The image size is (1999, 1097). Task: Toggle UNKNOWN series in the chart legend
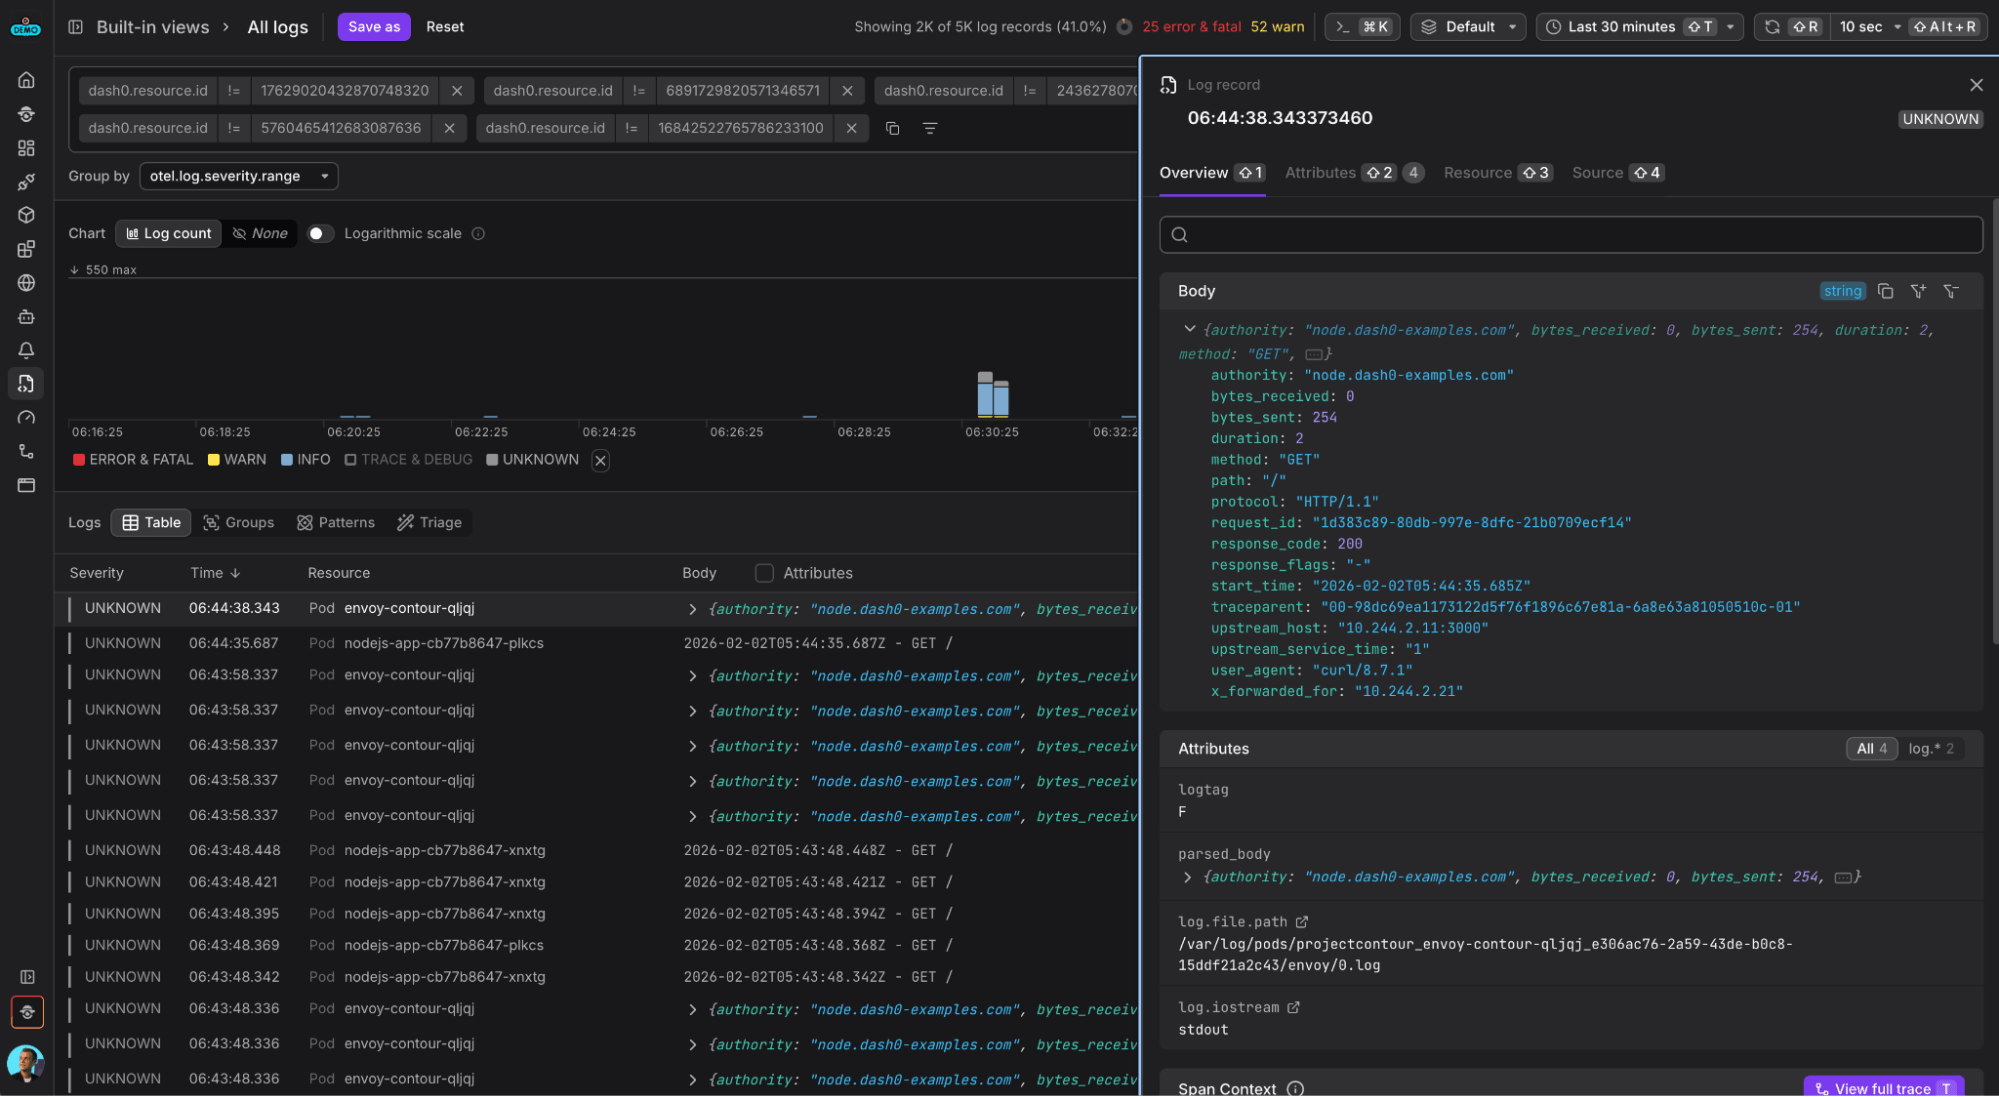coord(532,460)
